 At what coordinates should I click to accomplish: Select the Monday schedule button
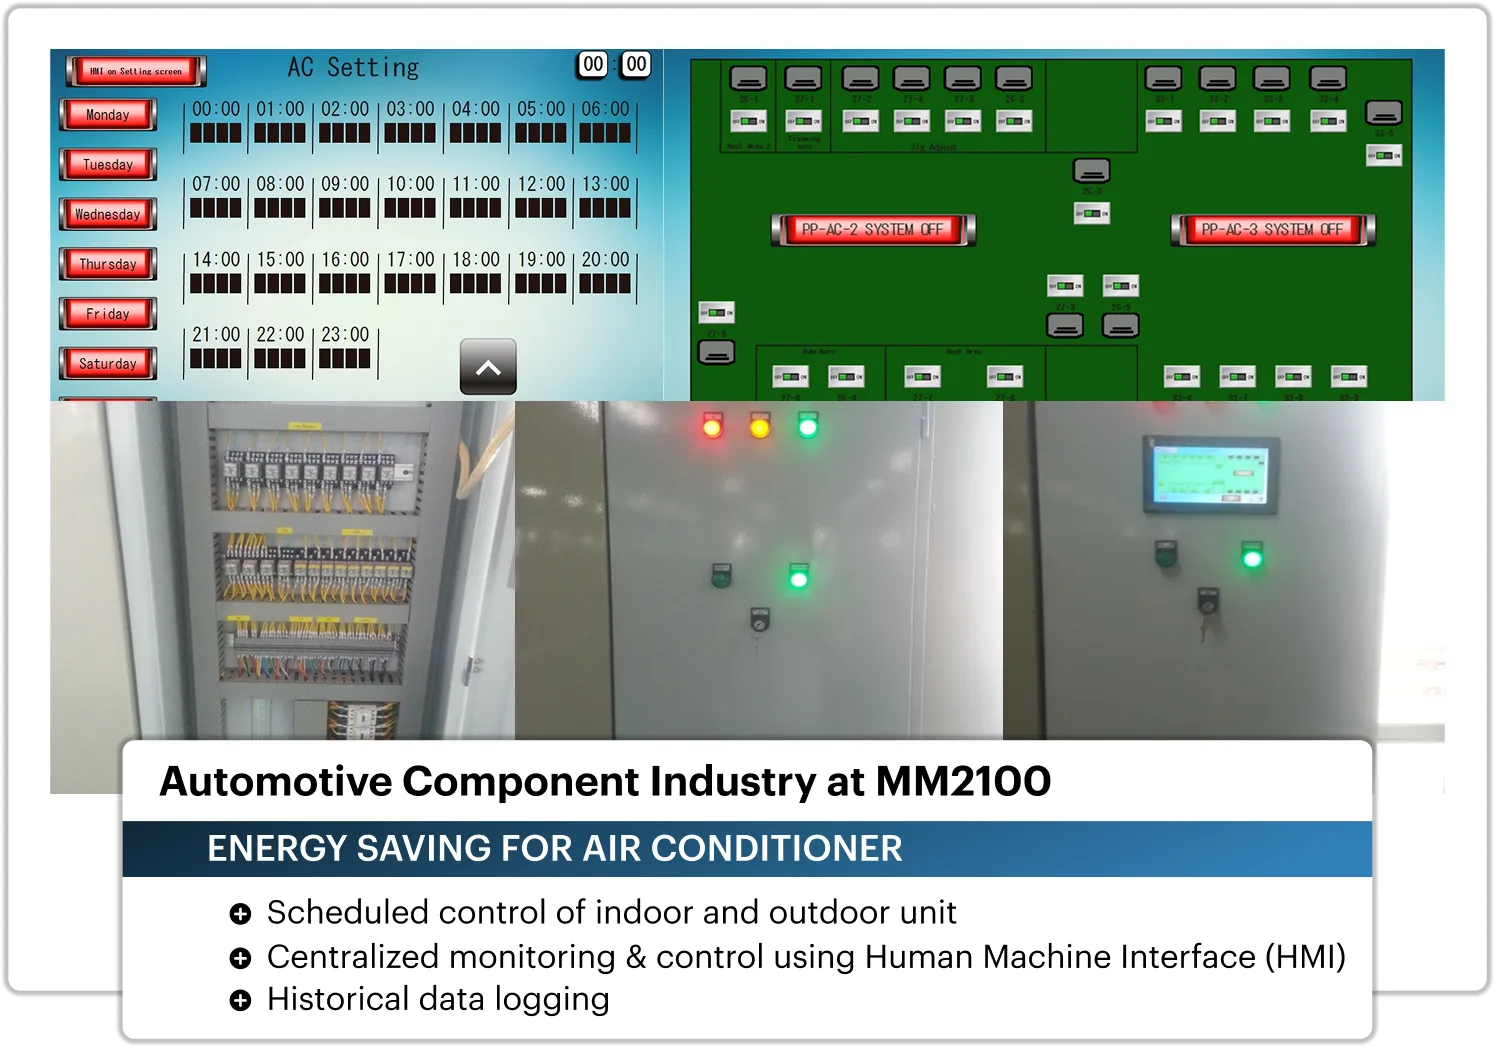coord(108,115)
